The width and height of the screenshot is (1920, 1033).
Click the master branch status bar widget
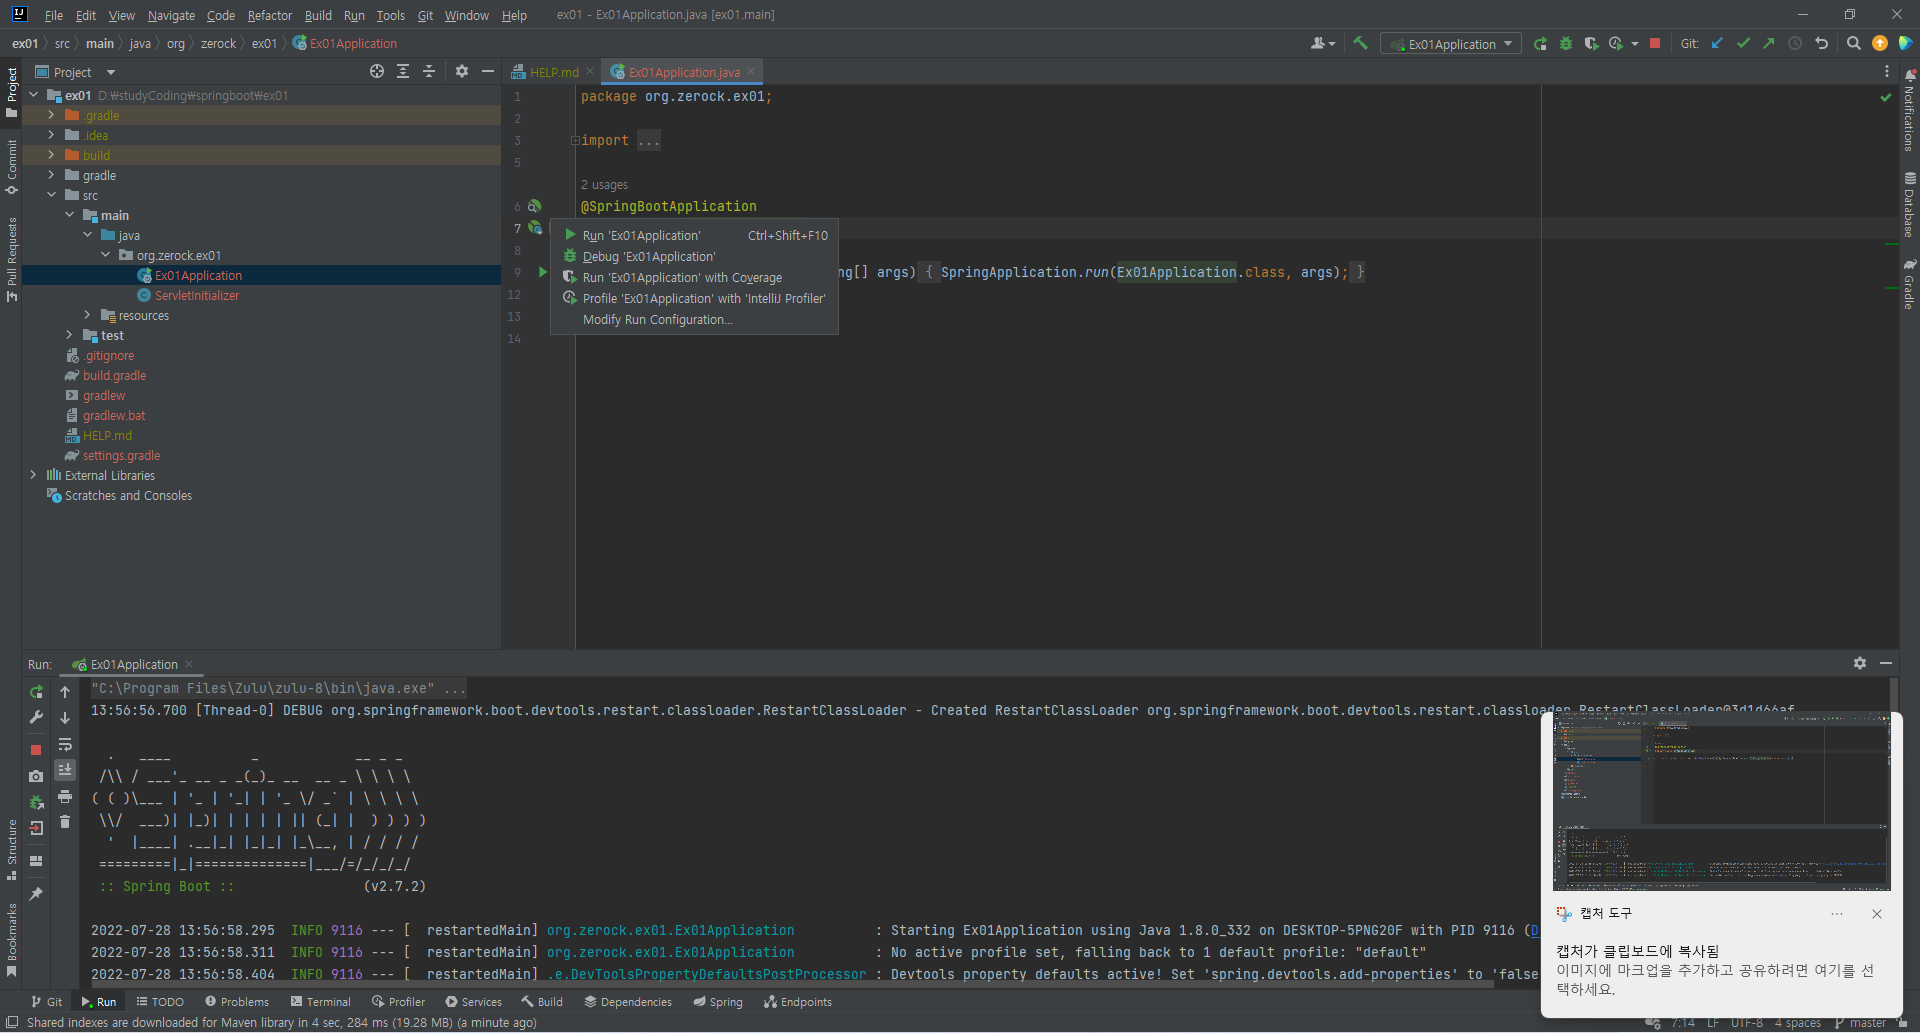tap(1860, 1023)
